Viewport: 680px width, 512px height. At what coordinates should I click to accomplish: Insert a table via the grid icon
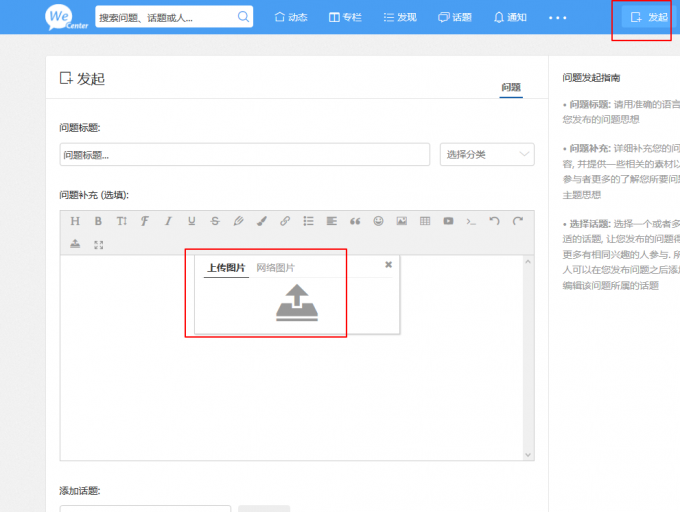coord(425,221)
